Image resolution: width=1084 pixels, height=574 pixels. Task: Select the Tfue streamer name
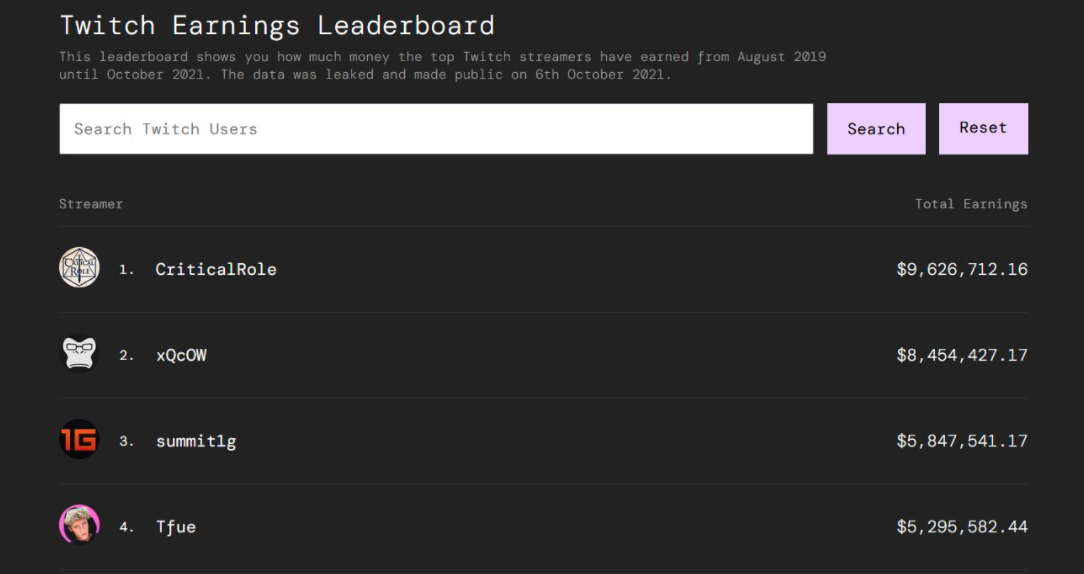176,527
